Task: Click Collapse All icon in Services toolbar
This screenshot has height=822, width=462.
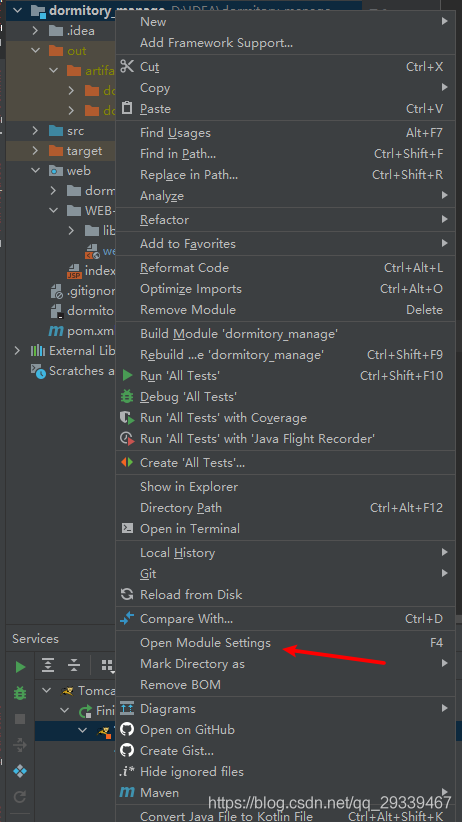Action: (74, 666)
